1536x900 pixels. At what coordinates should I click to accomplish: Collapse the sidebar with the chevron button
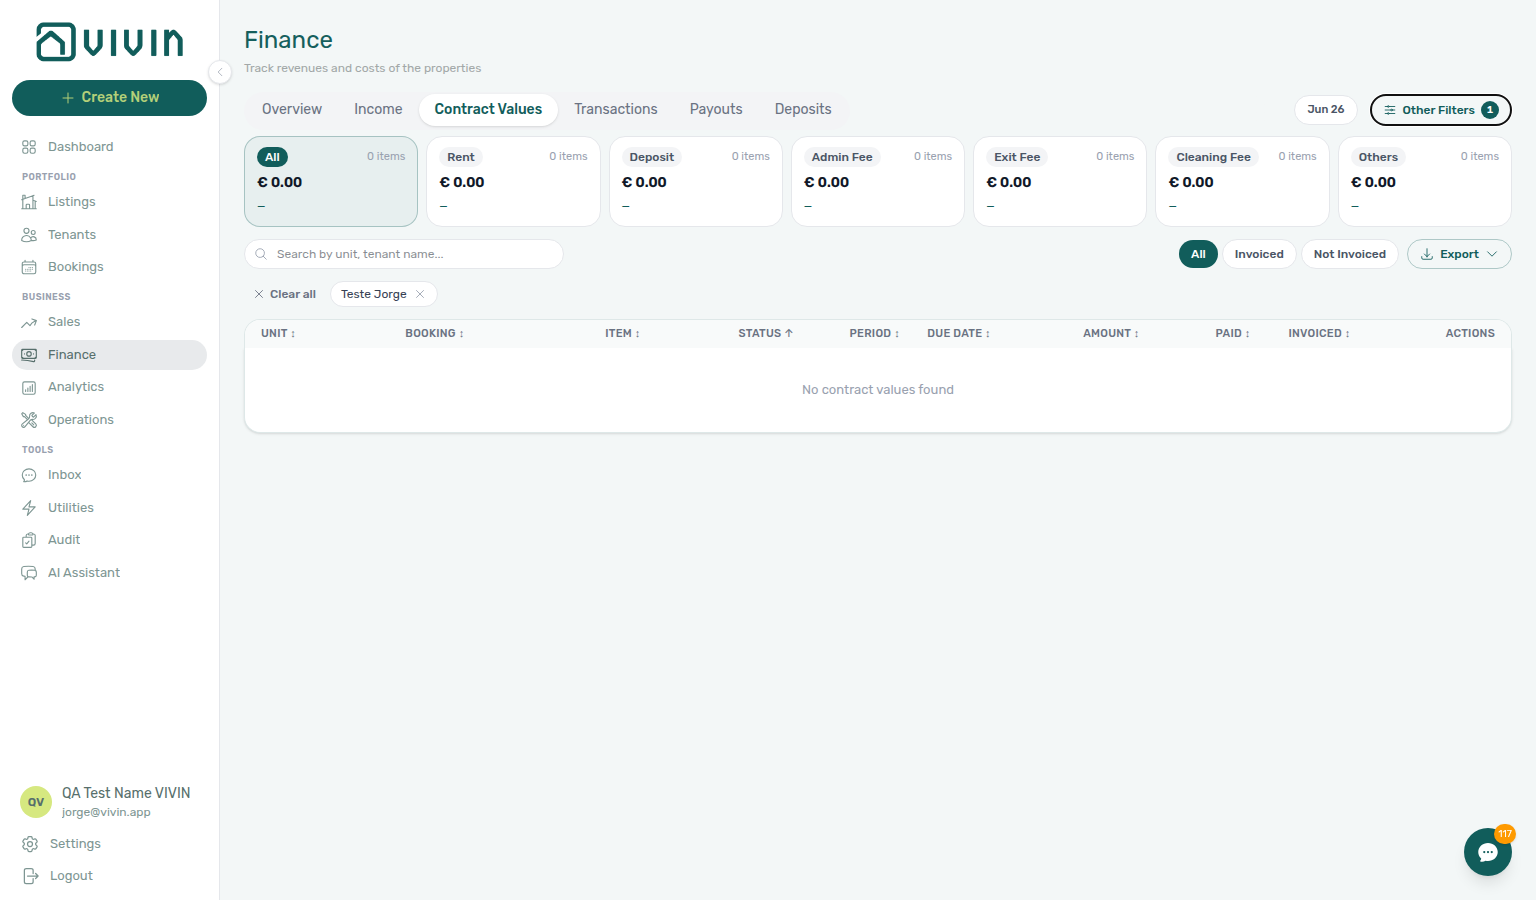tap(220, 72)
